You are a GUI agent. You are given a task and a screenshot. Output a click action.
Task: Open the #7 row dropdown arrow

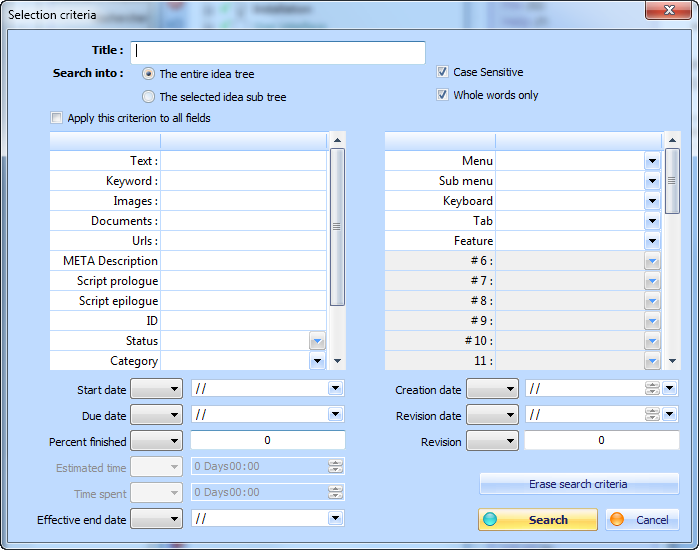click(652, 281)
